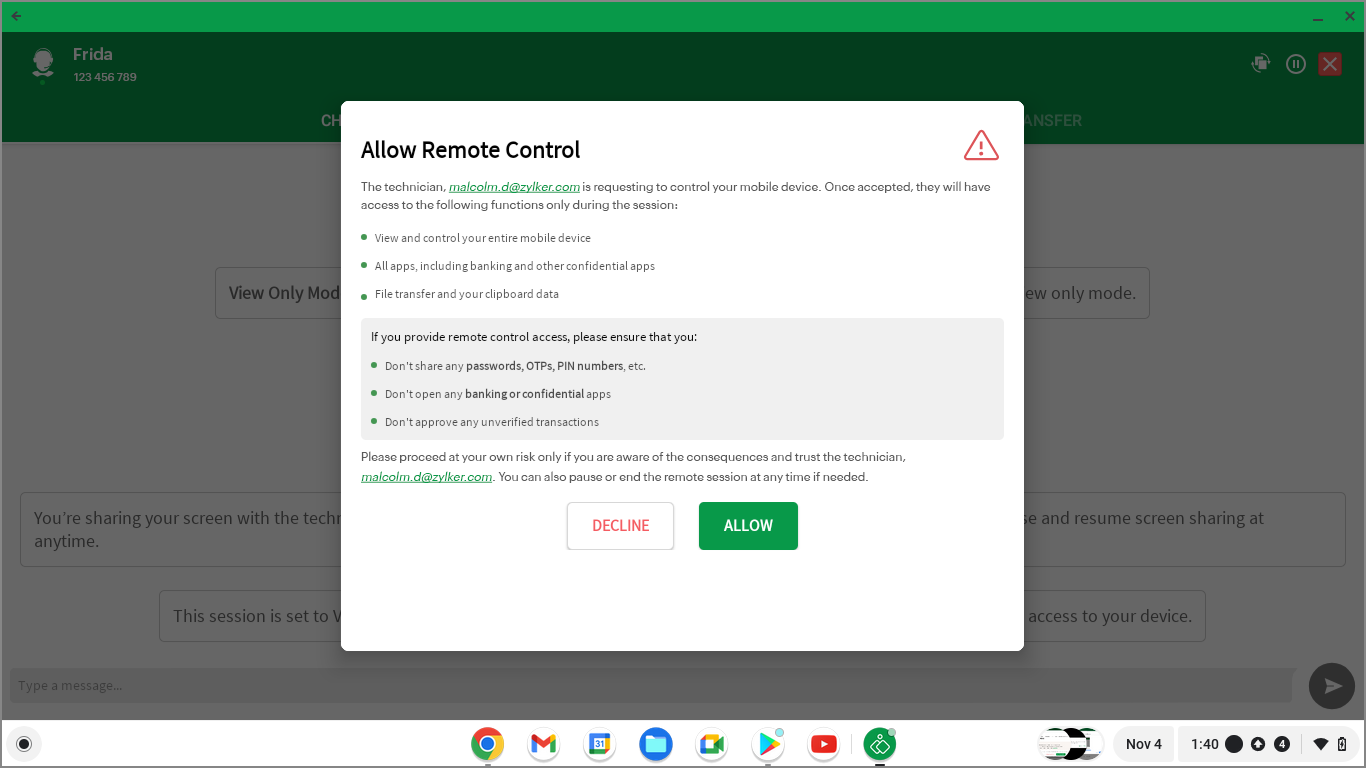The width and height of the screenshot is (1366, 768).
Task: End the session using the red X icon
Action: 1329,63
